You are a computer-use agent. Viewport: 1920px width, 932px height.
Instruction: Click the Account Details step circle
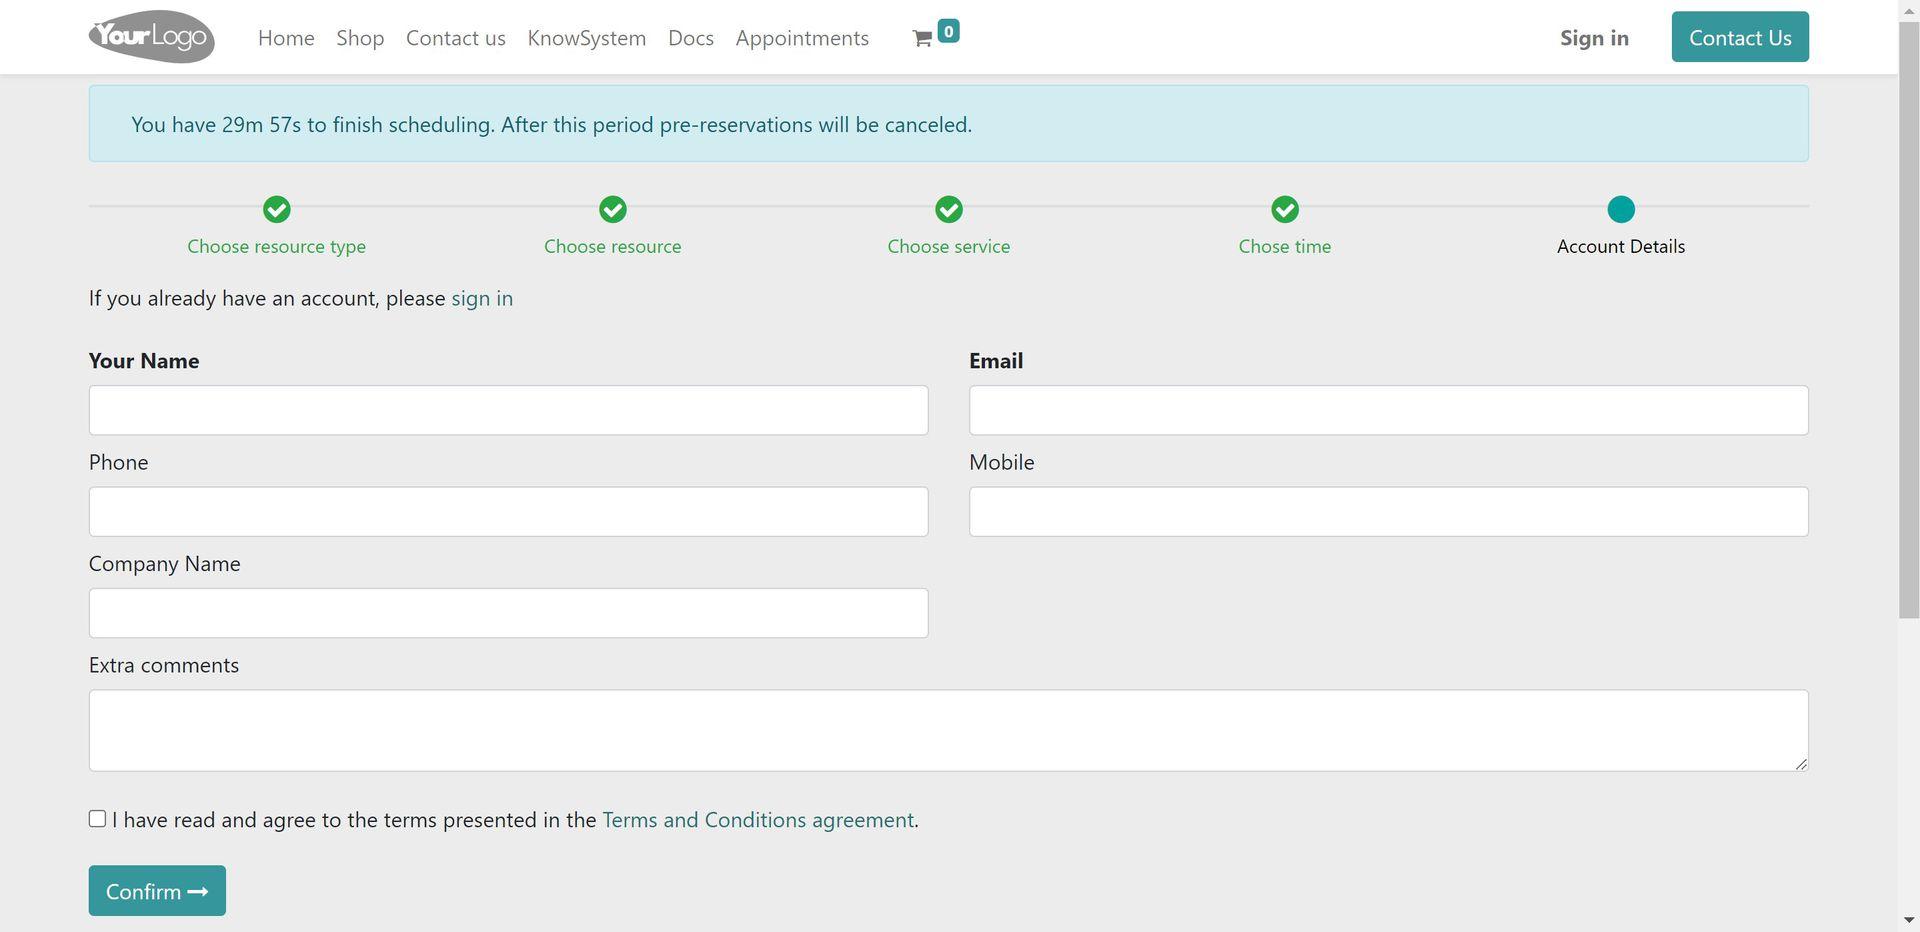coord(1621,209)
